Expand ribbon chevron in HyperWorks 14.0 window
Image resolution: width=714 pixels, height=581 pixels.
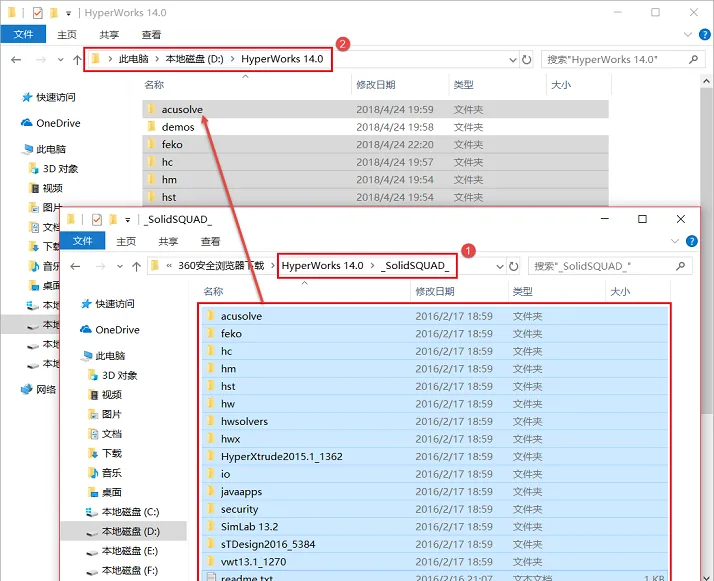pyautogui.click(x=688, y=35)
